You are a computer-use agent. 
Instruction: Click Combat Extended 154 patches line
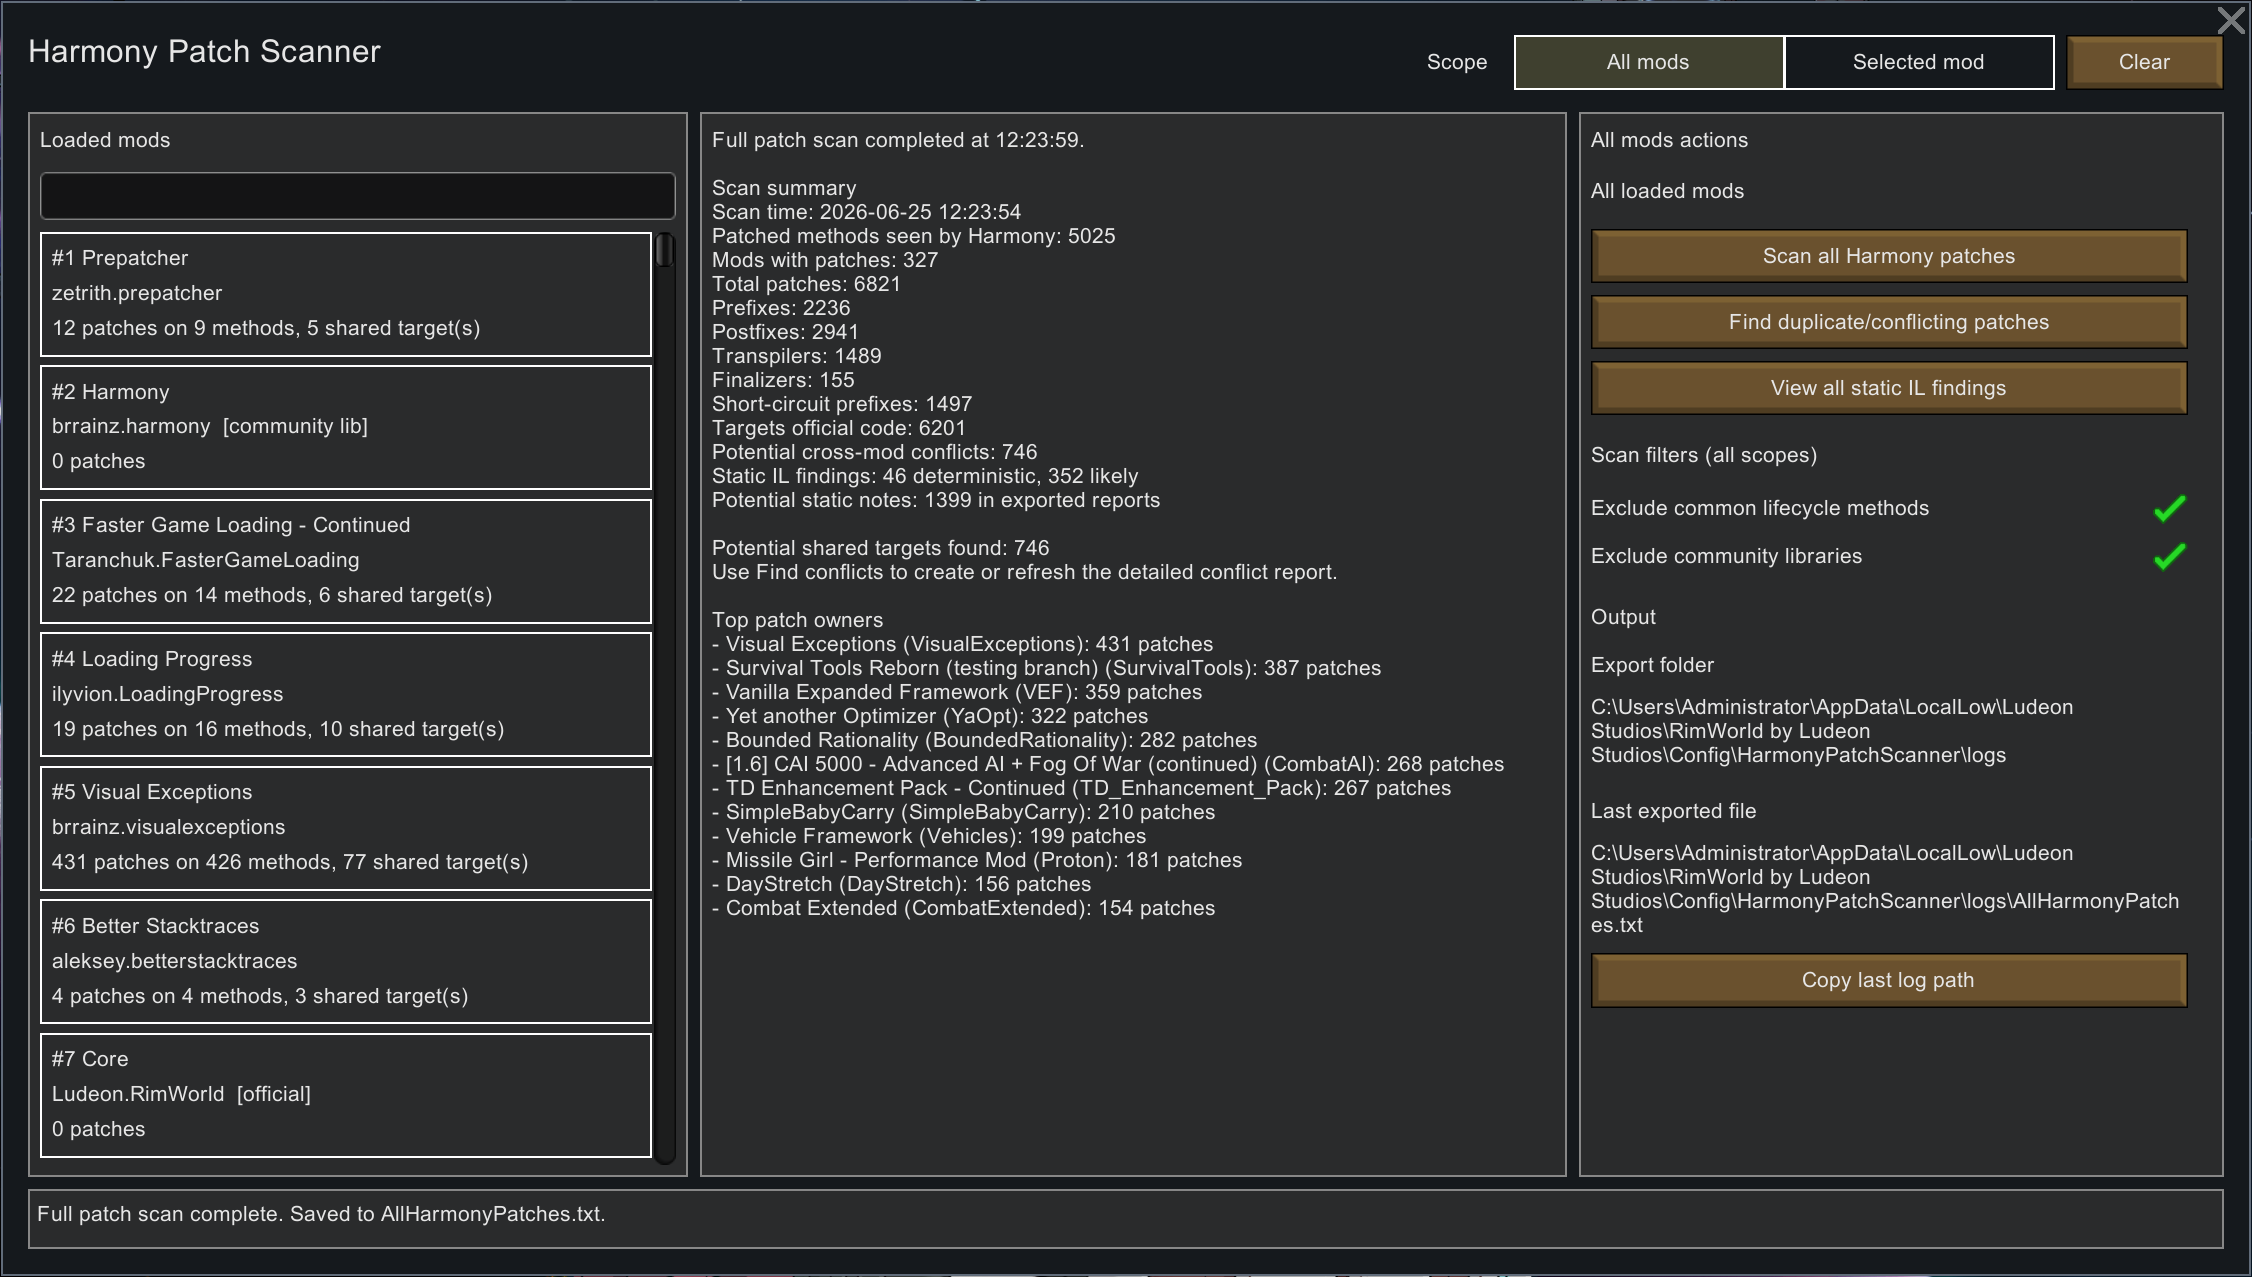click(963, 908)
